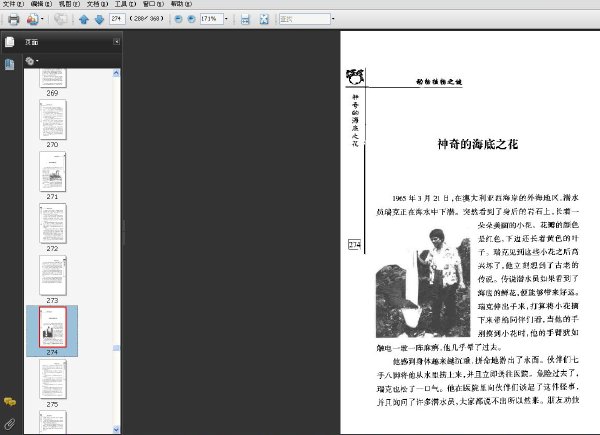600x435 pixels.
Task: Open the Tools menu (工具)
Action: [126, 4]
